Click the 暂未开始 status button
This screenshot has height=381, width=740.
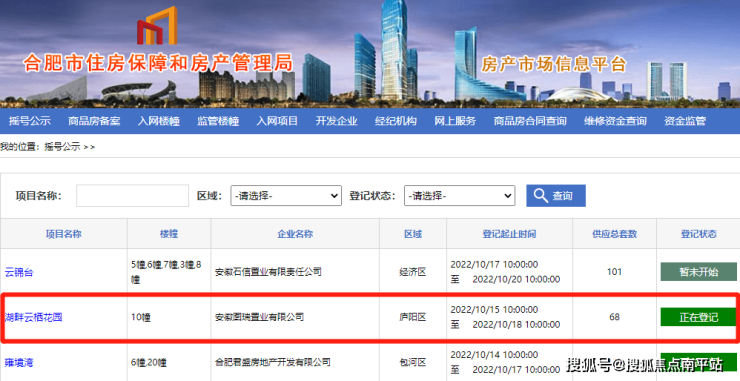point(698,272)
